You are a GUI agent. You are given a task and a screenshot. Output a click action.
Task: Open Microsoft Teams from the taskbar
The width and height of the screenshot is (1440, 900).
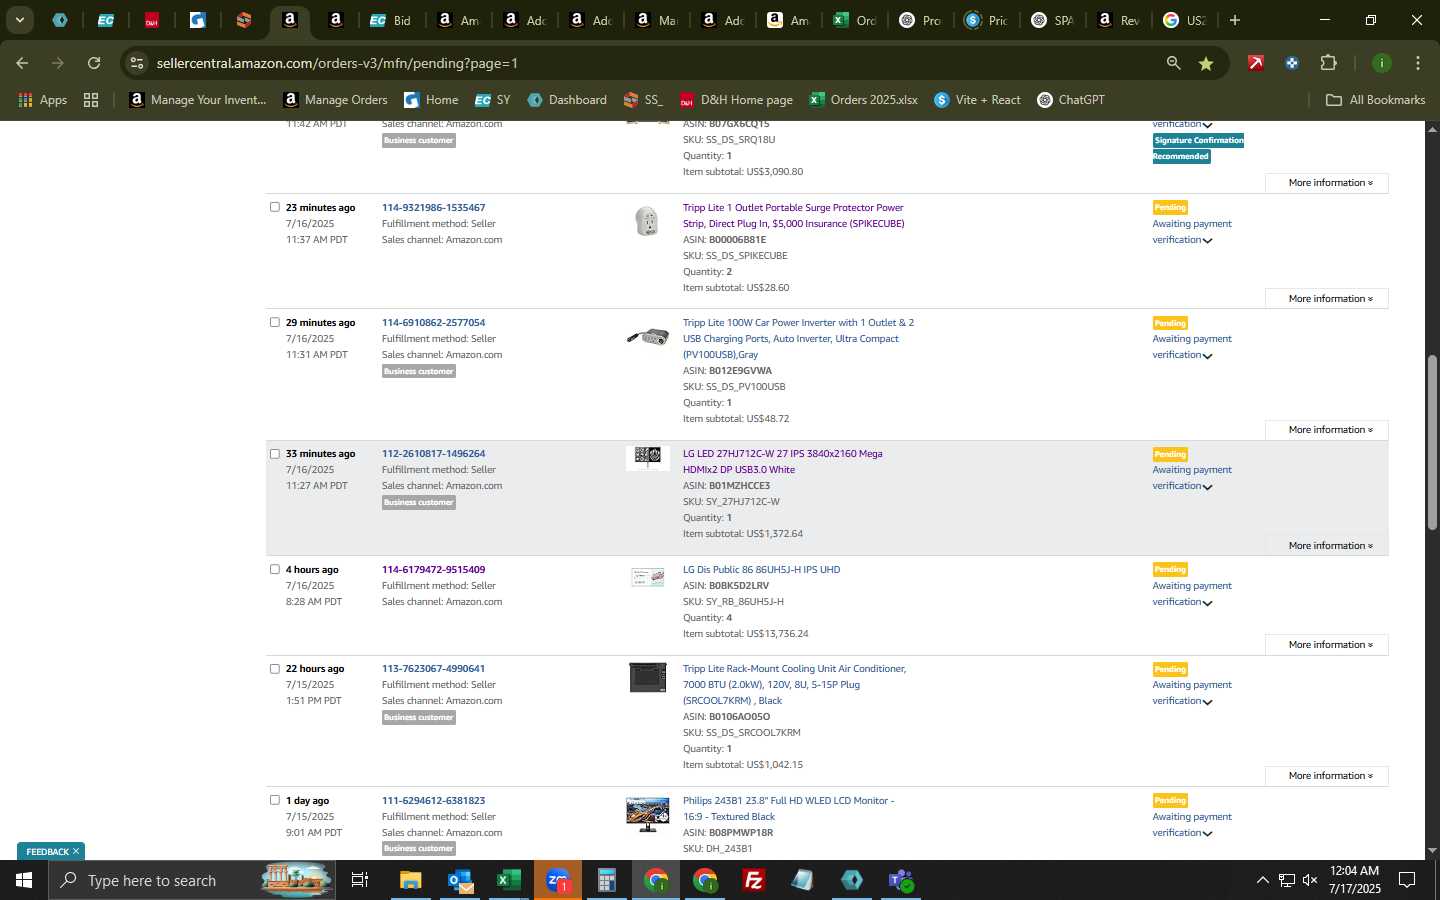point(901,880)
